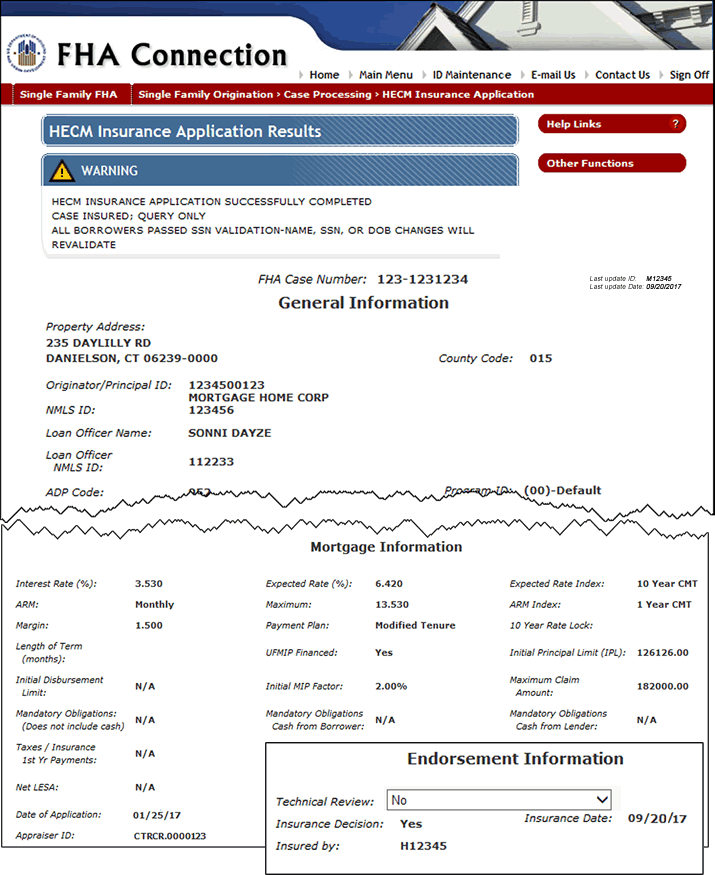
Task: Click Expected Rate Index 10 Year CMT
Action: point(668,584)
